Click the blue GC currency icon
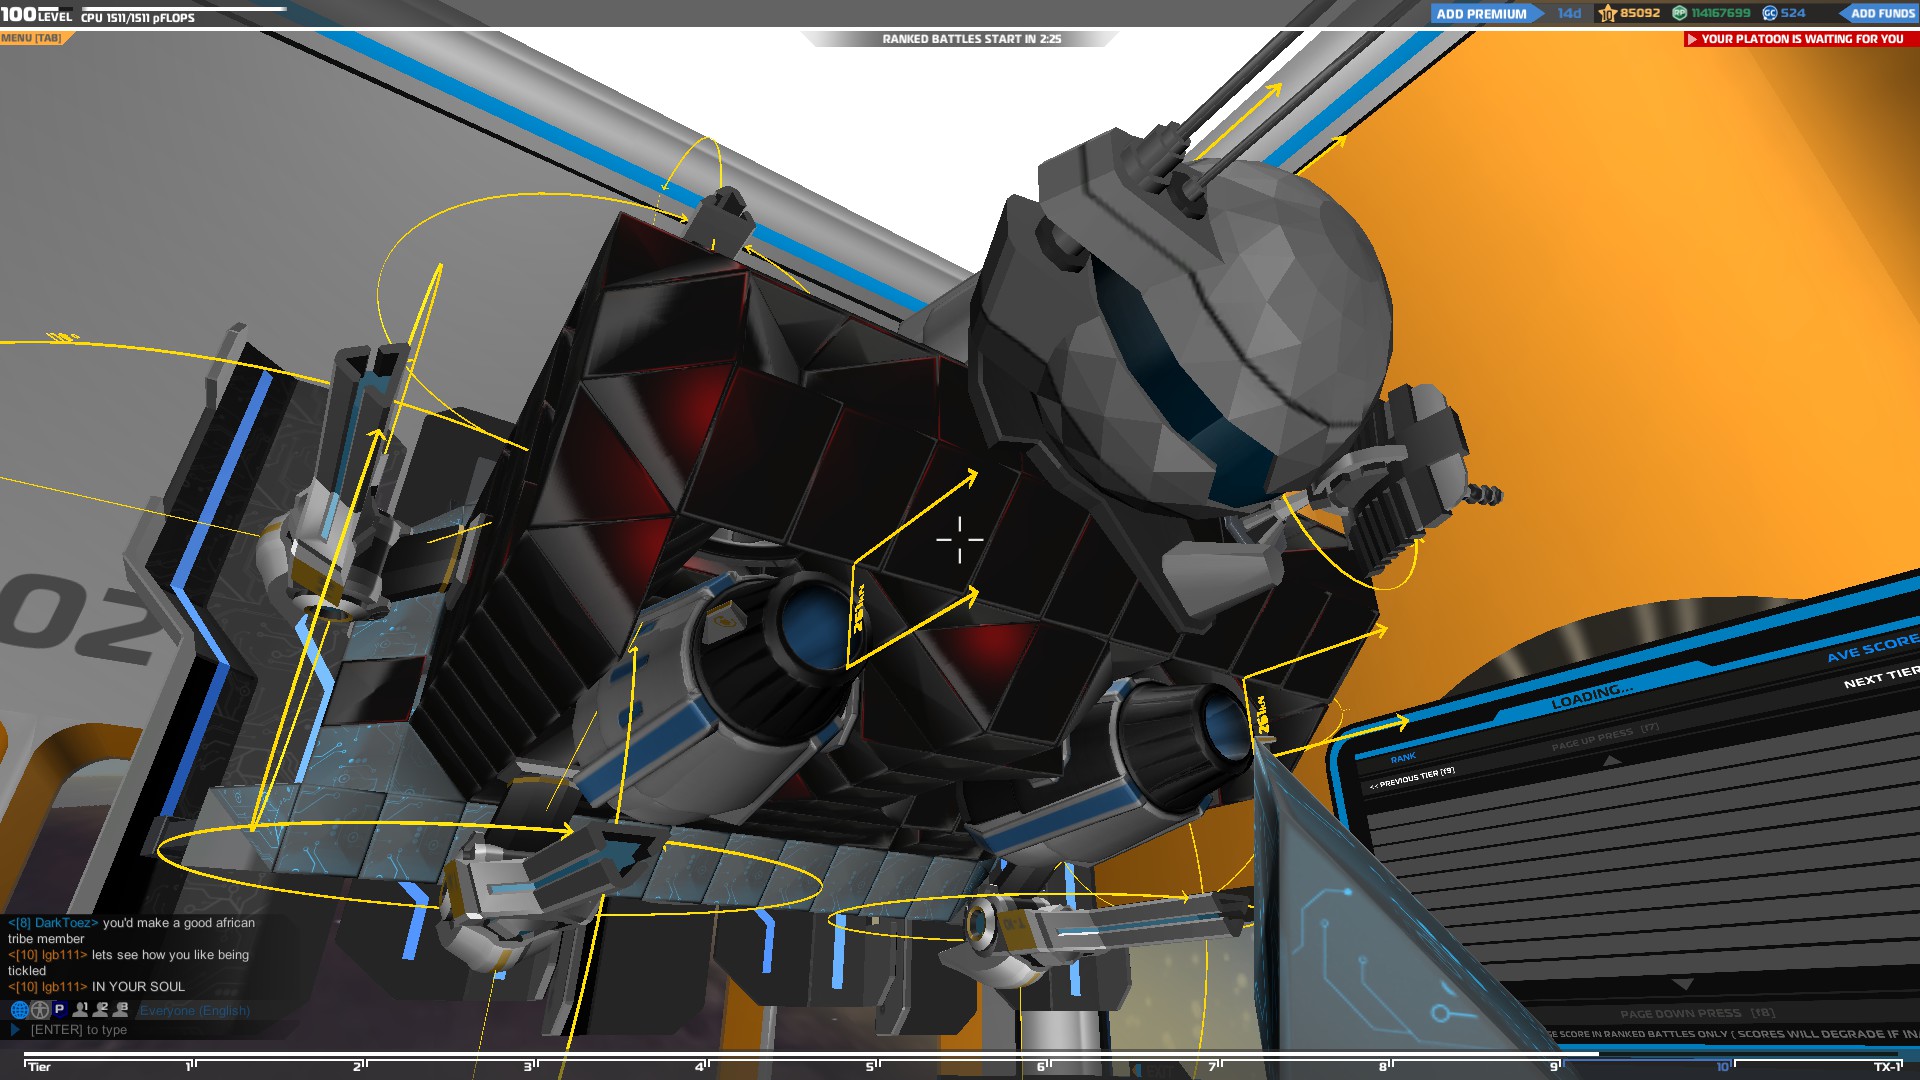 (x=1770, y=13)
